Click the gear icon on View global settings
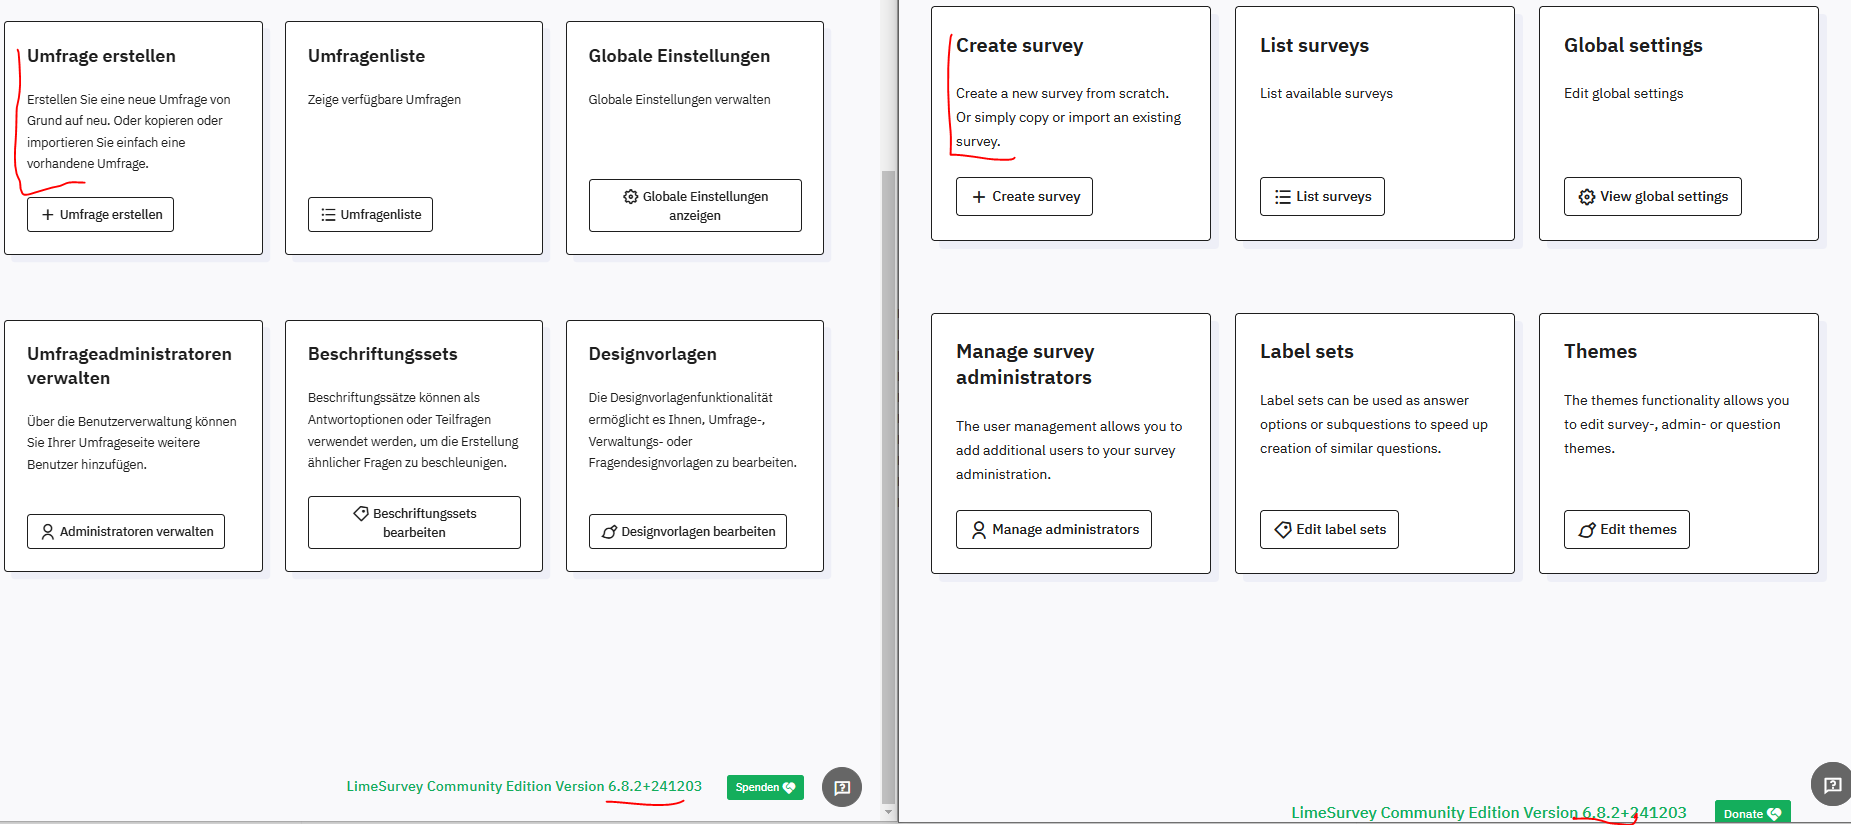 [1586, 197]
